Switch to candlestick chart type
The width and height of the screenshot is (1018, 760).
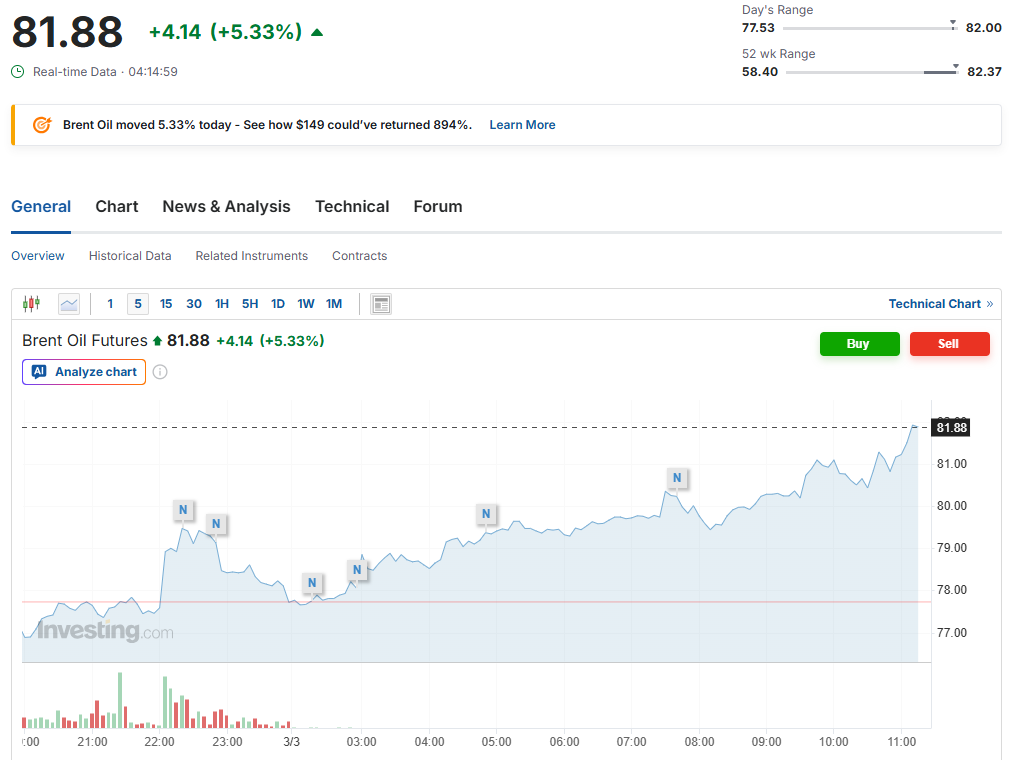(x=31, y=304)
